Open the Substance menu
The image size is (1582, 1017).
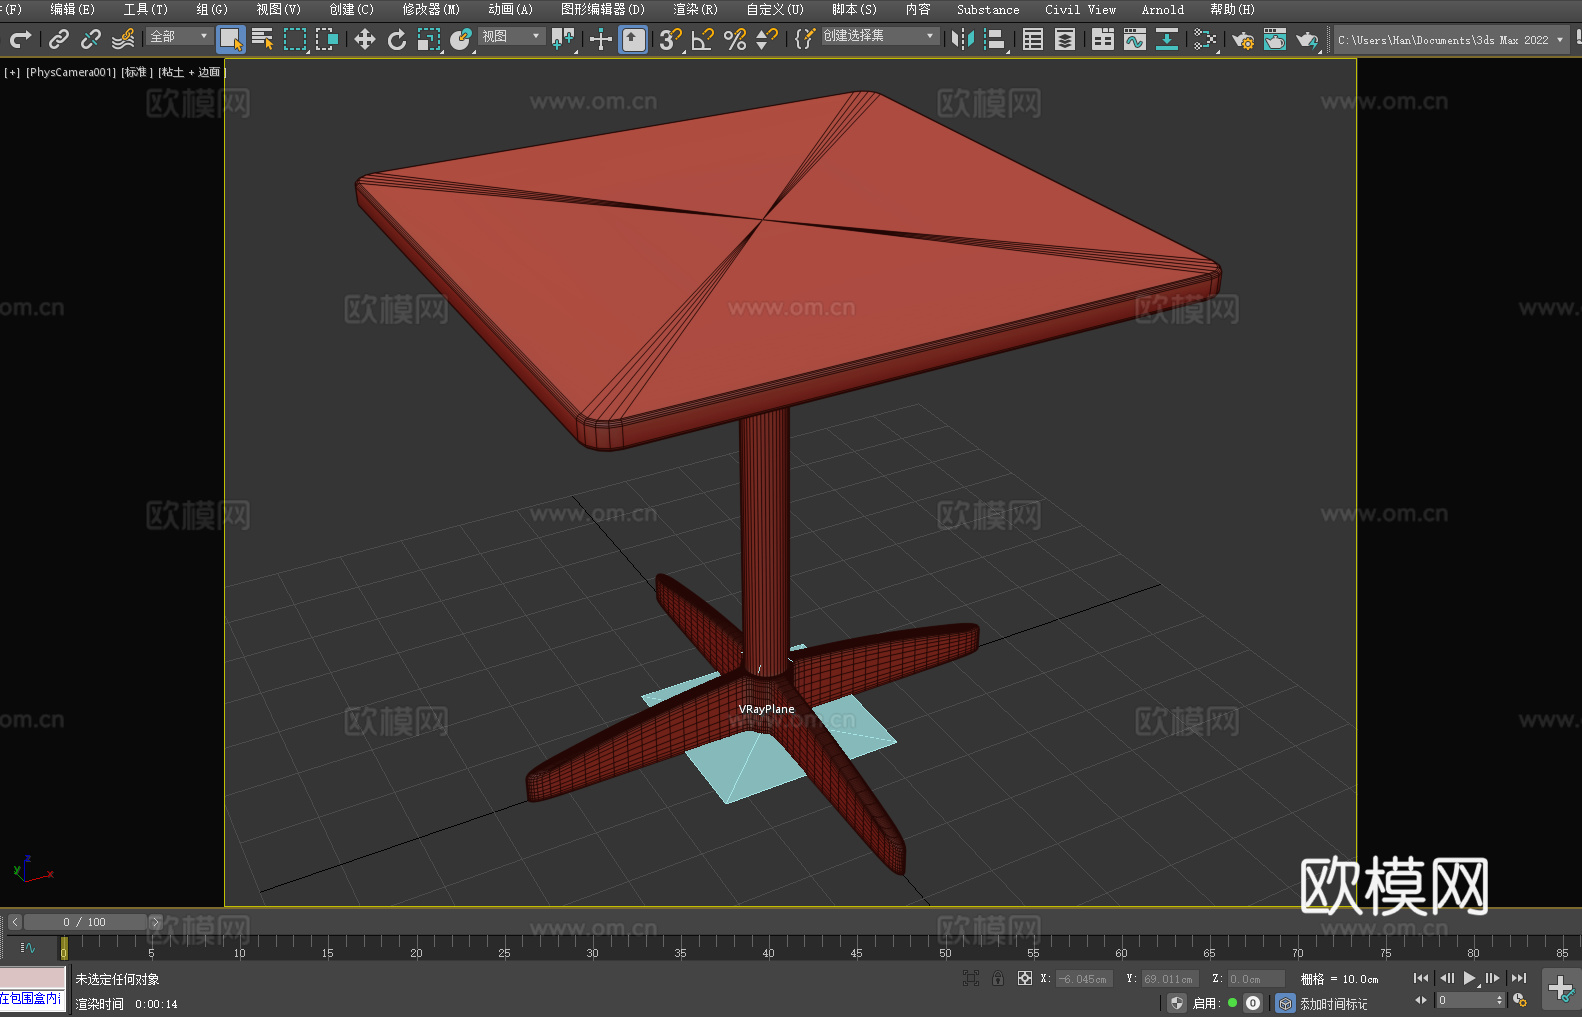pos(988,9)
